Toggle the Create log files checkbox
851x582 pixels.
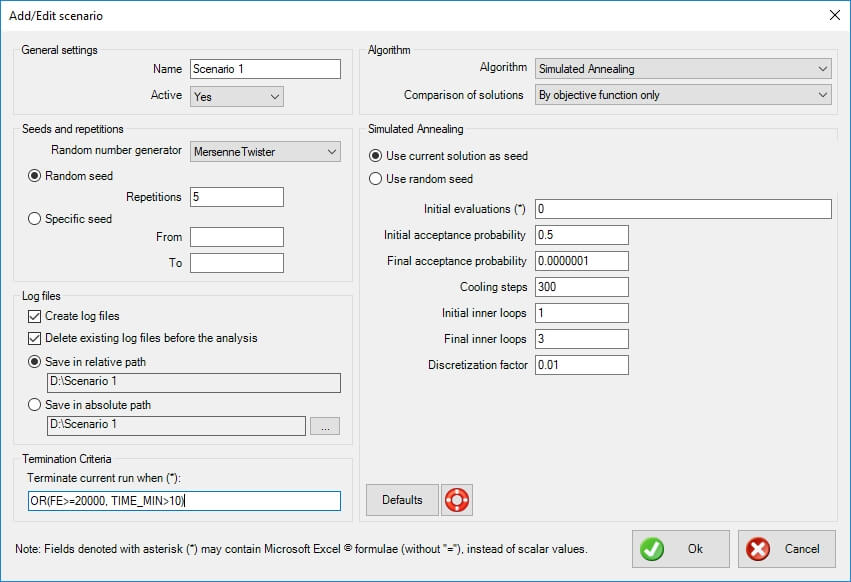pos(35,316)
